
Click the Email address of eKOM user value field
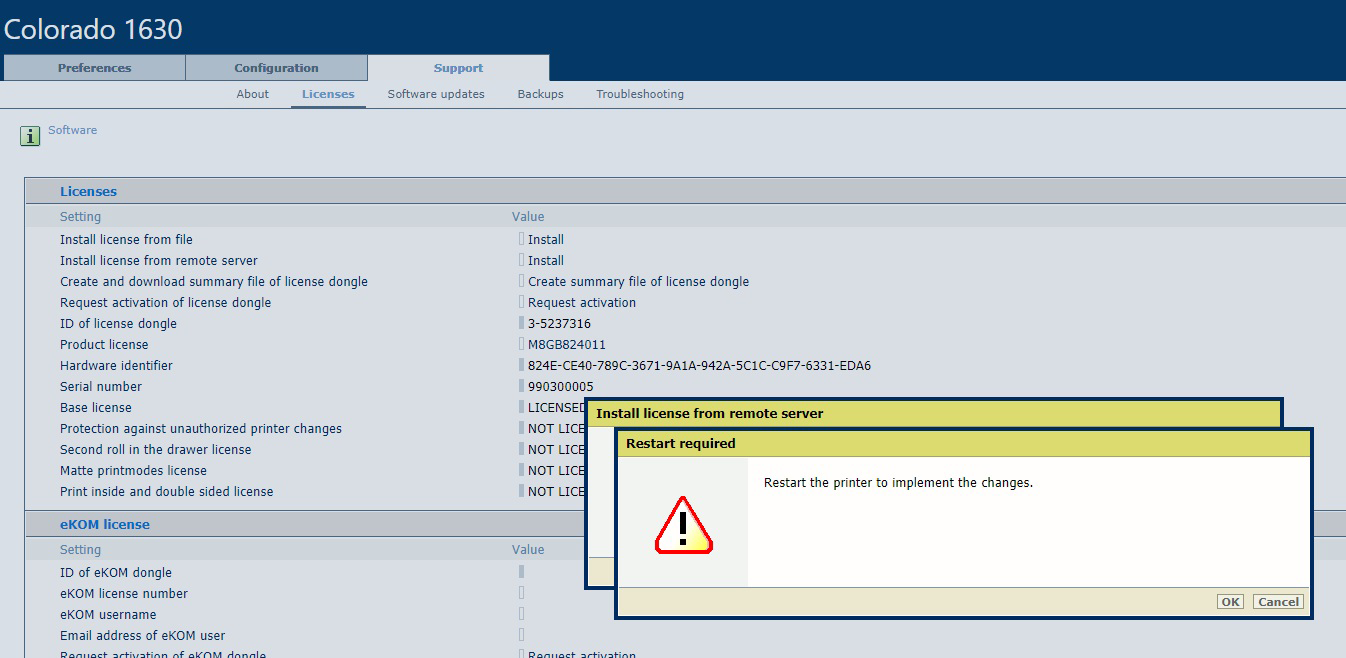click(521, 635)
